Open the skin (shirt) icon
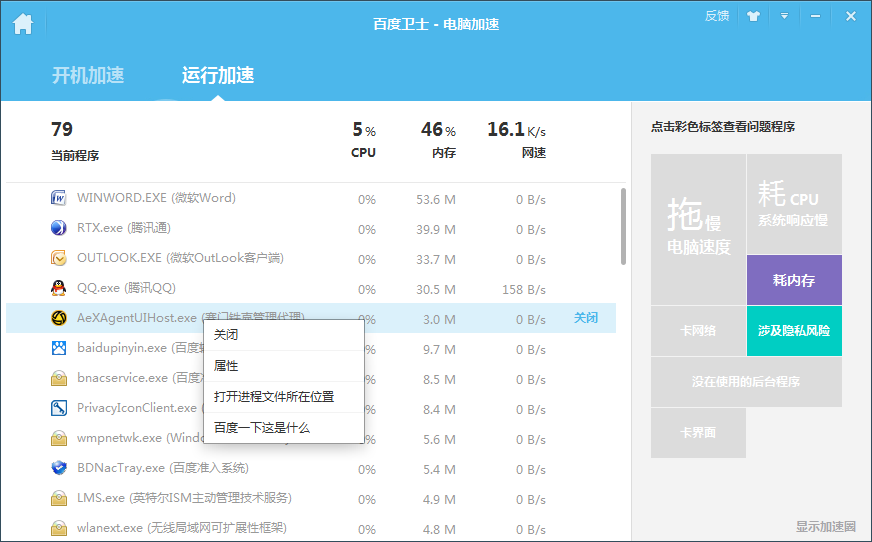 point(754,16)
